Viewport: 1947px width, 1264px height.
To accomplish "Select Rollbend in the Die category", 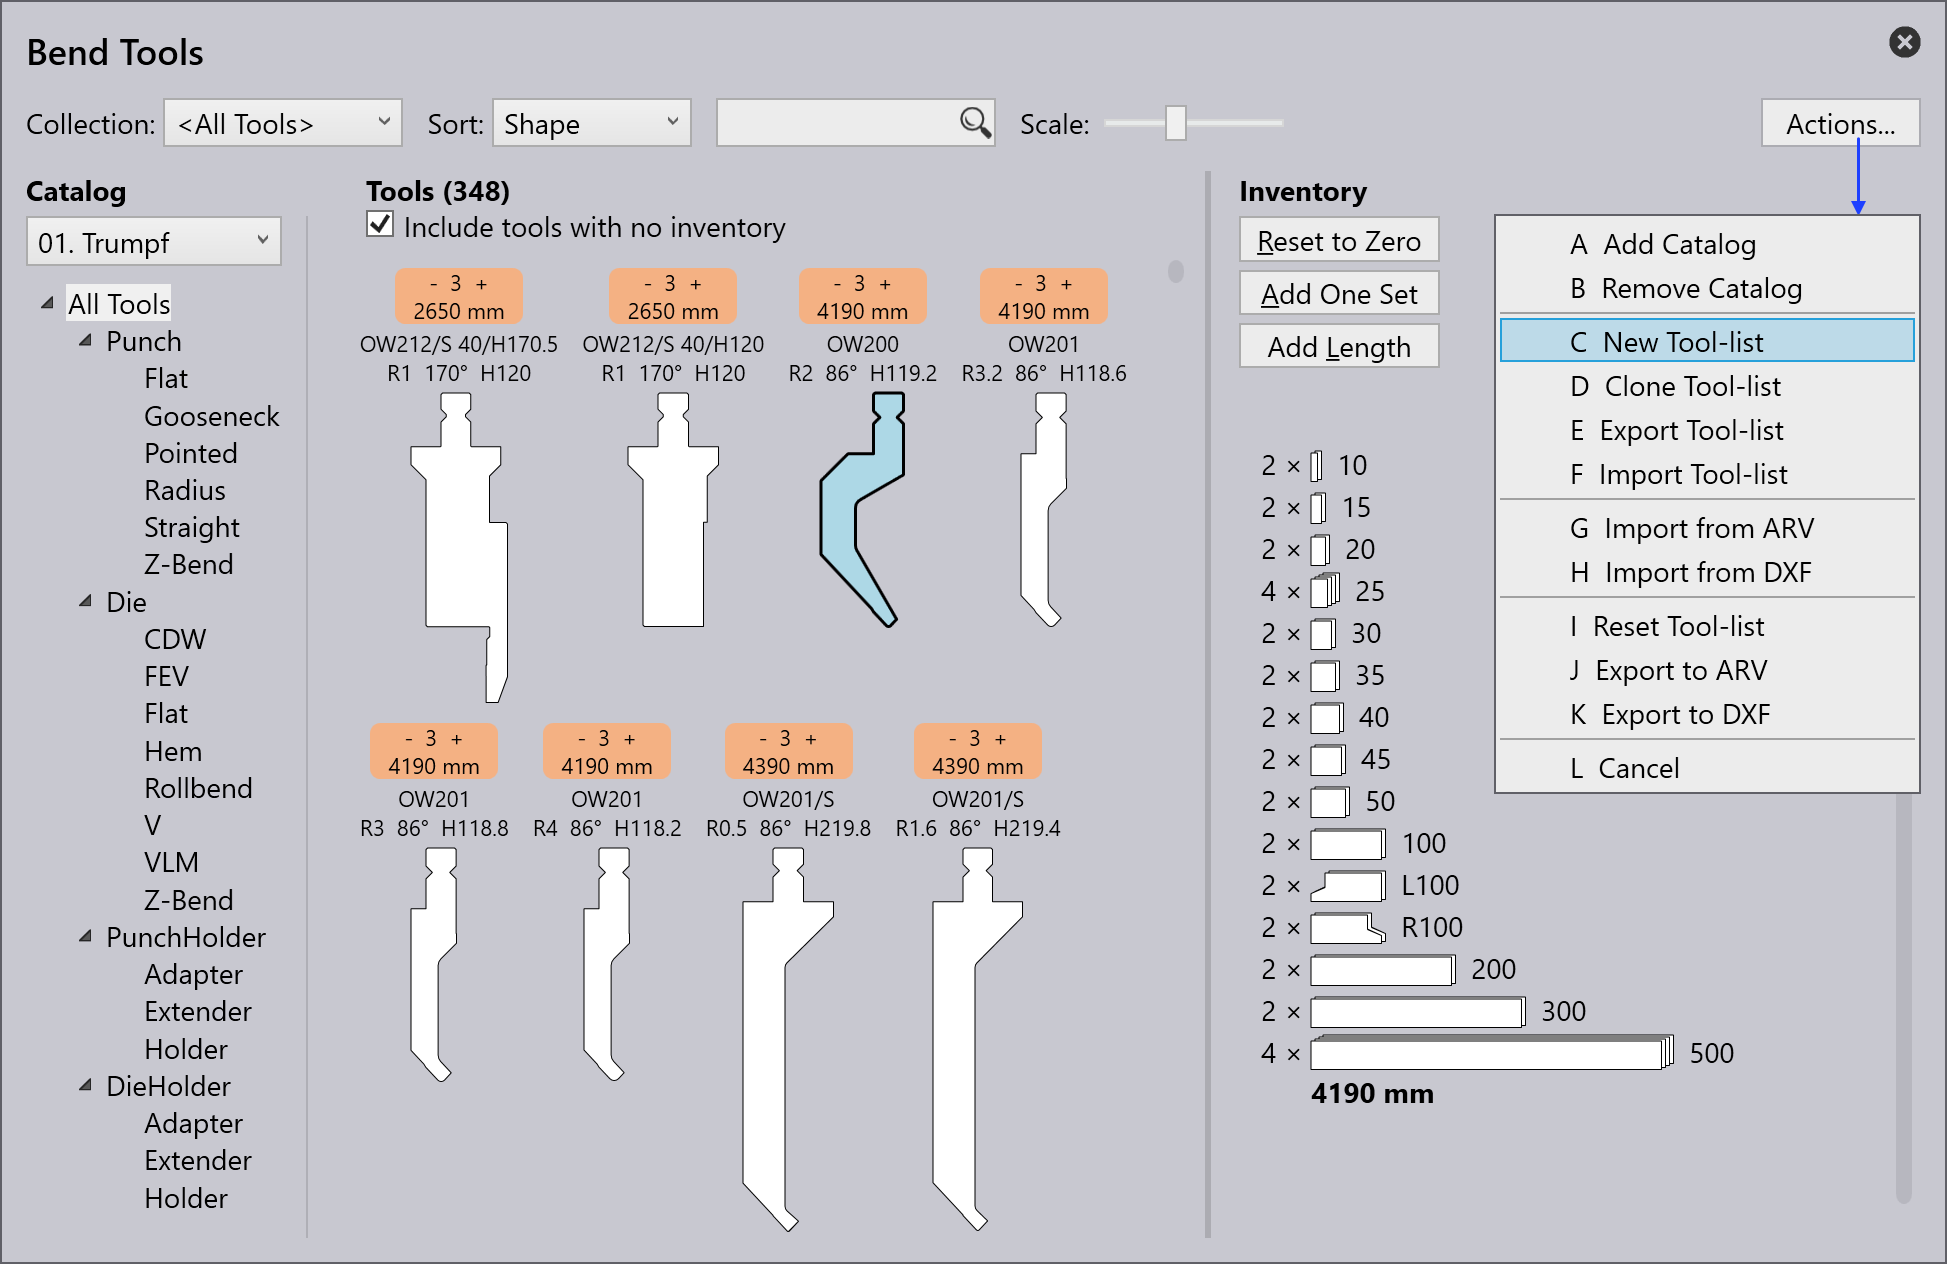I will click(198, 788).
